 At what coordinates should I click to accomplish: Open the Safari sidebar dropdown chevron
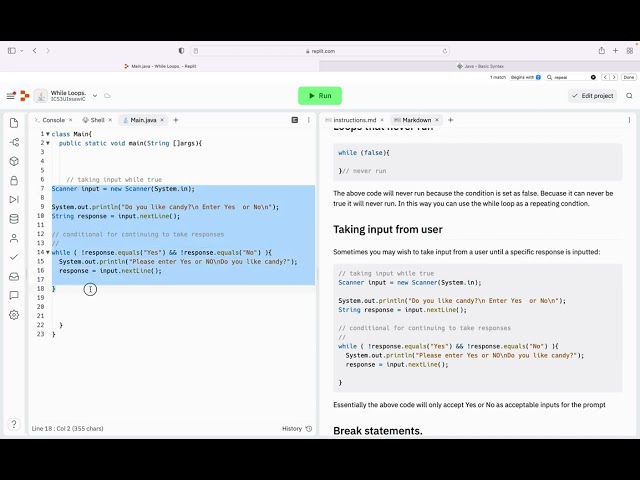[x=22, y=51]
